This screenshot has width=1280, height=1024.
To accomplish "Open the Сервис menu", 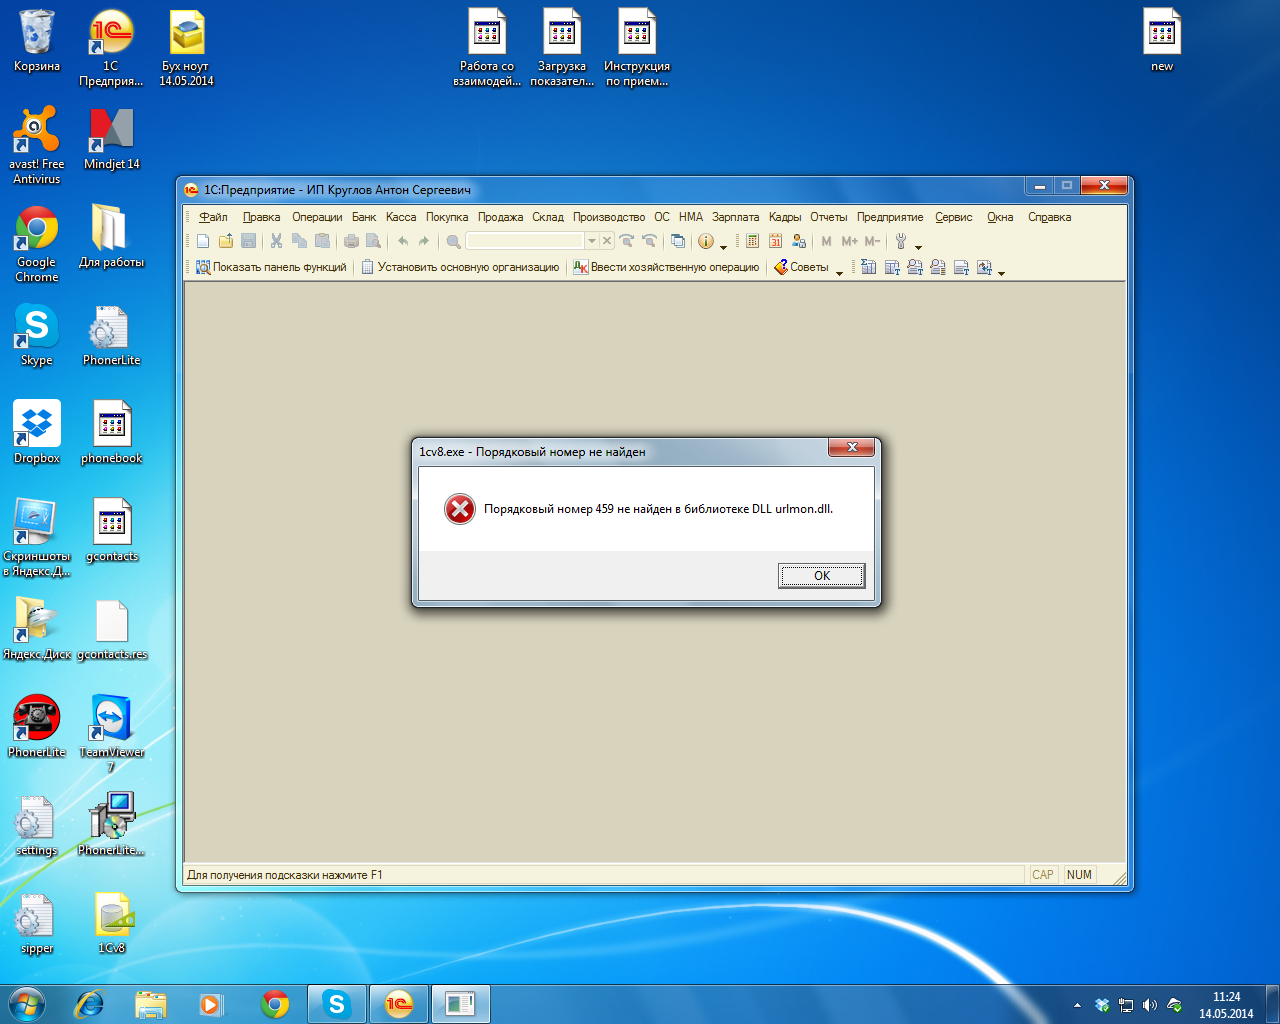I will tap(953, 217).
